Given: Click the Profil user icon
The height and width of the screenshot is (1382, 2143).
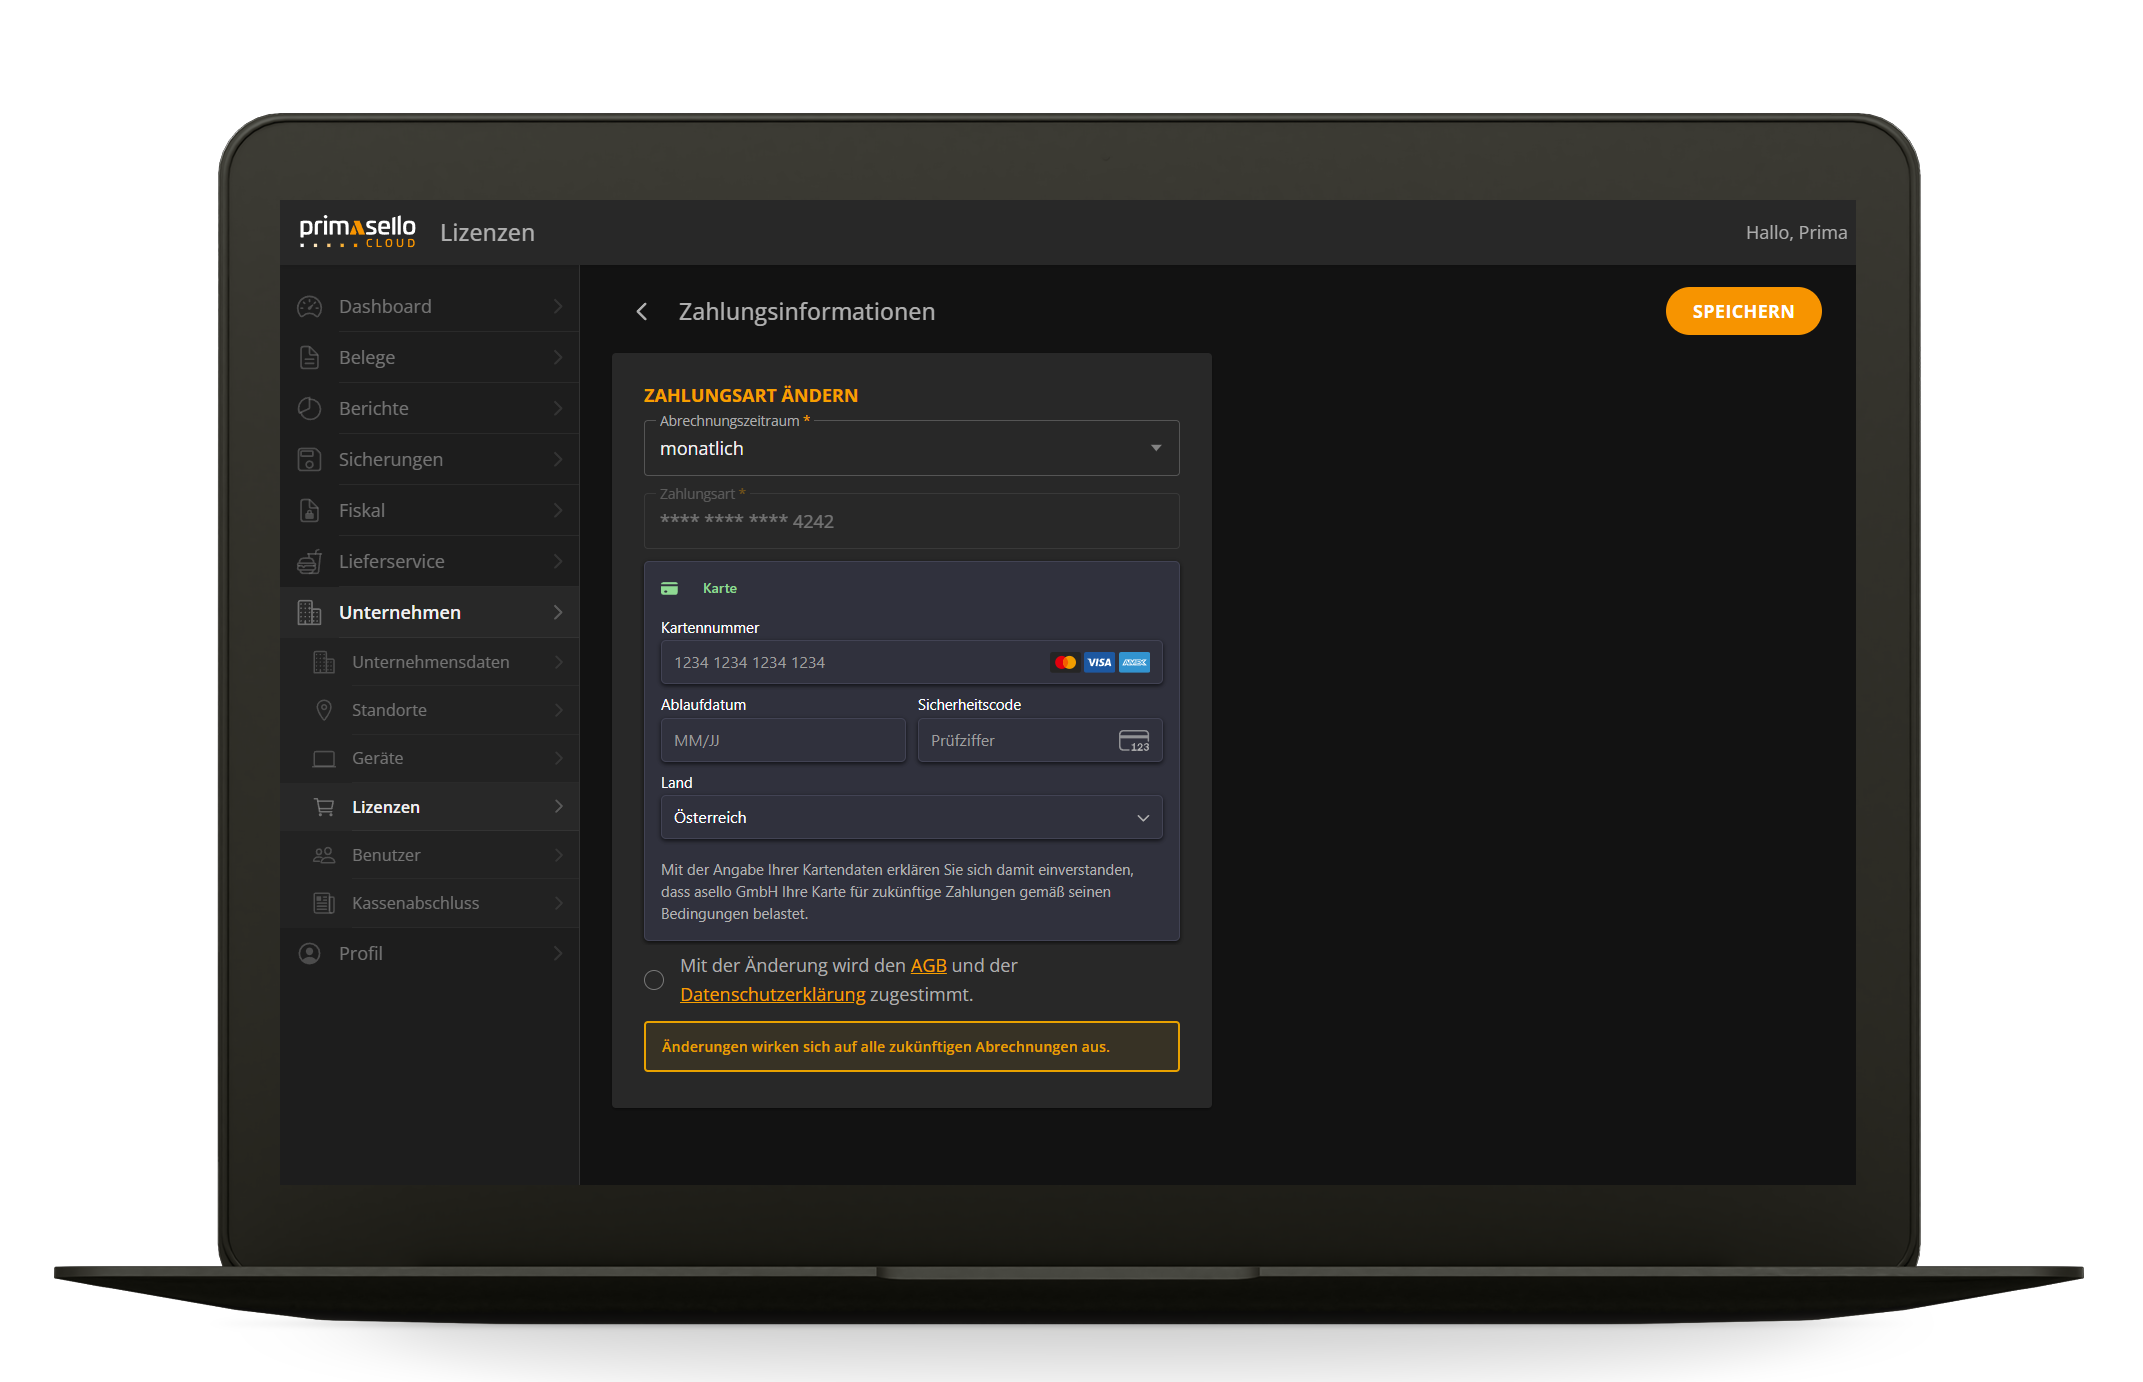Looking at the screenshot, I should pos(310,953).
